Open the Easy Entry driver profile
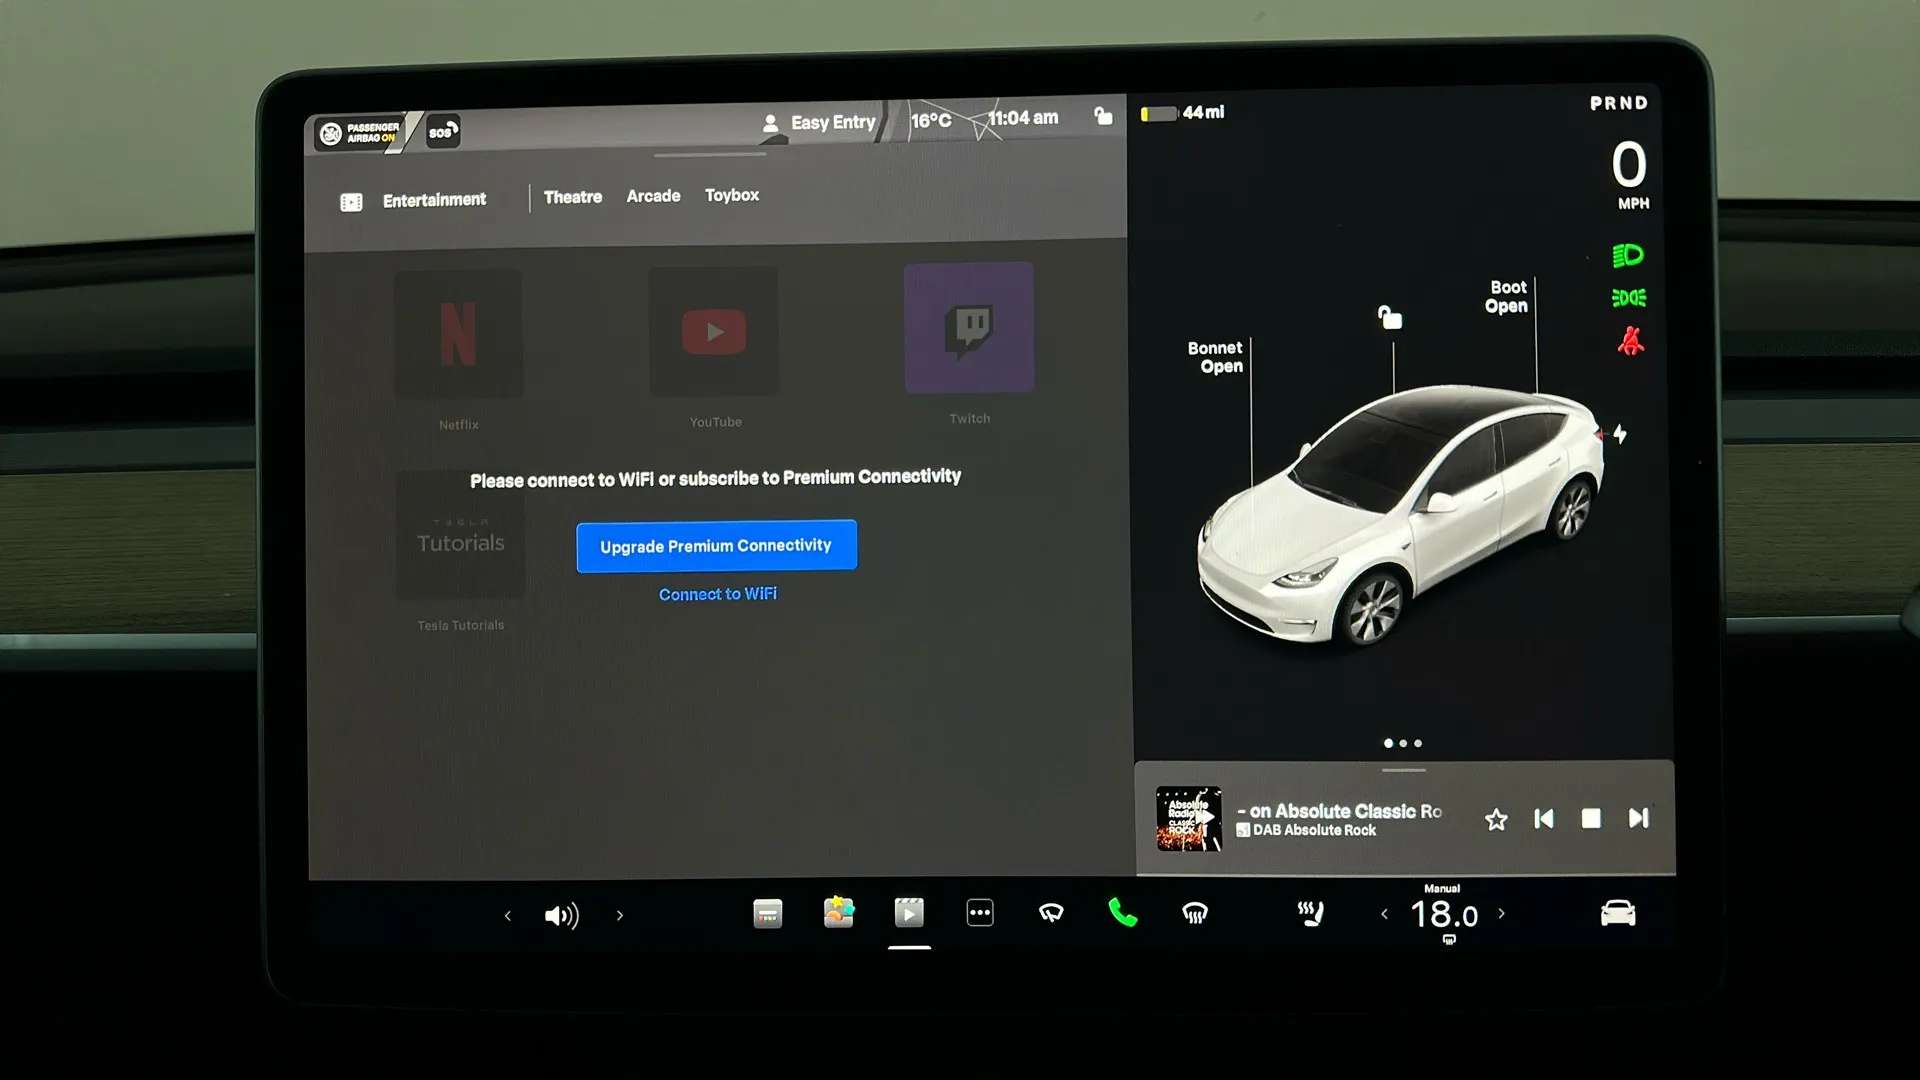The width and height of the screenshot is (1920, 1080). [819, 122]
